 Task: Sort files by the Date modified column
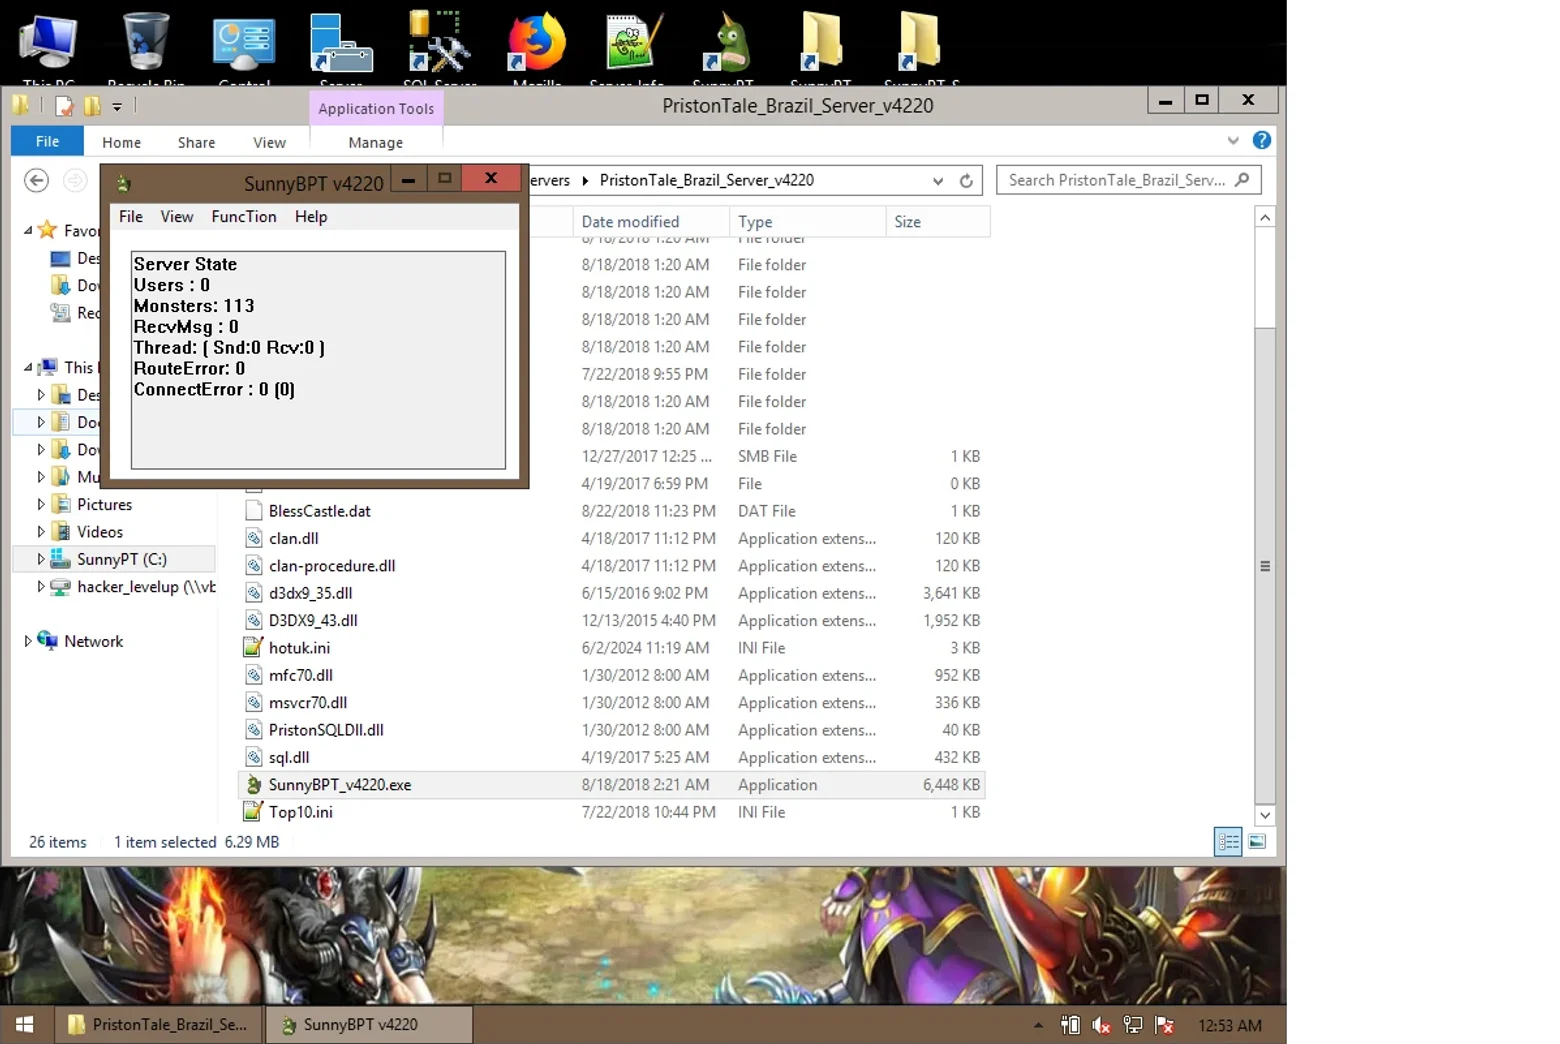651,222
